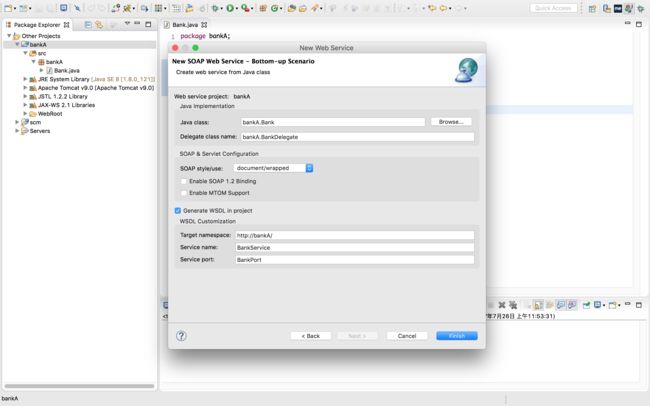Click Remove Launch X in console toolbar
The image size is (650, 406).
click(502, 305)
